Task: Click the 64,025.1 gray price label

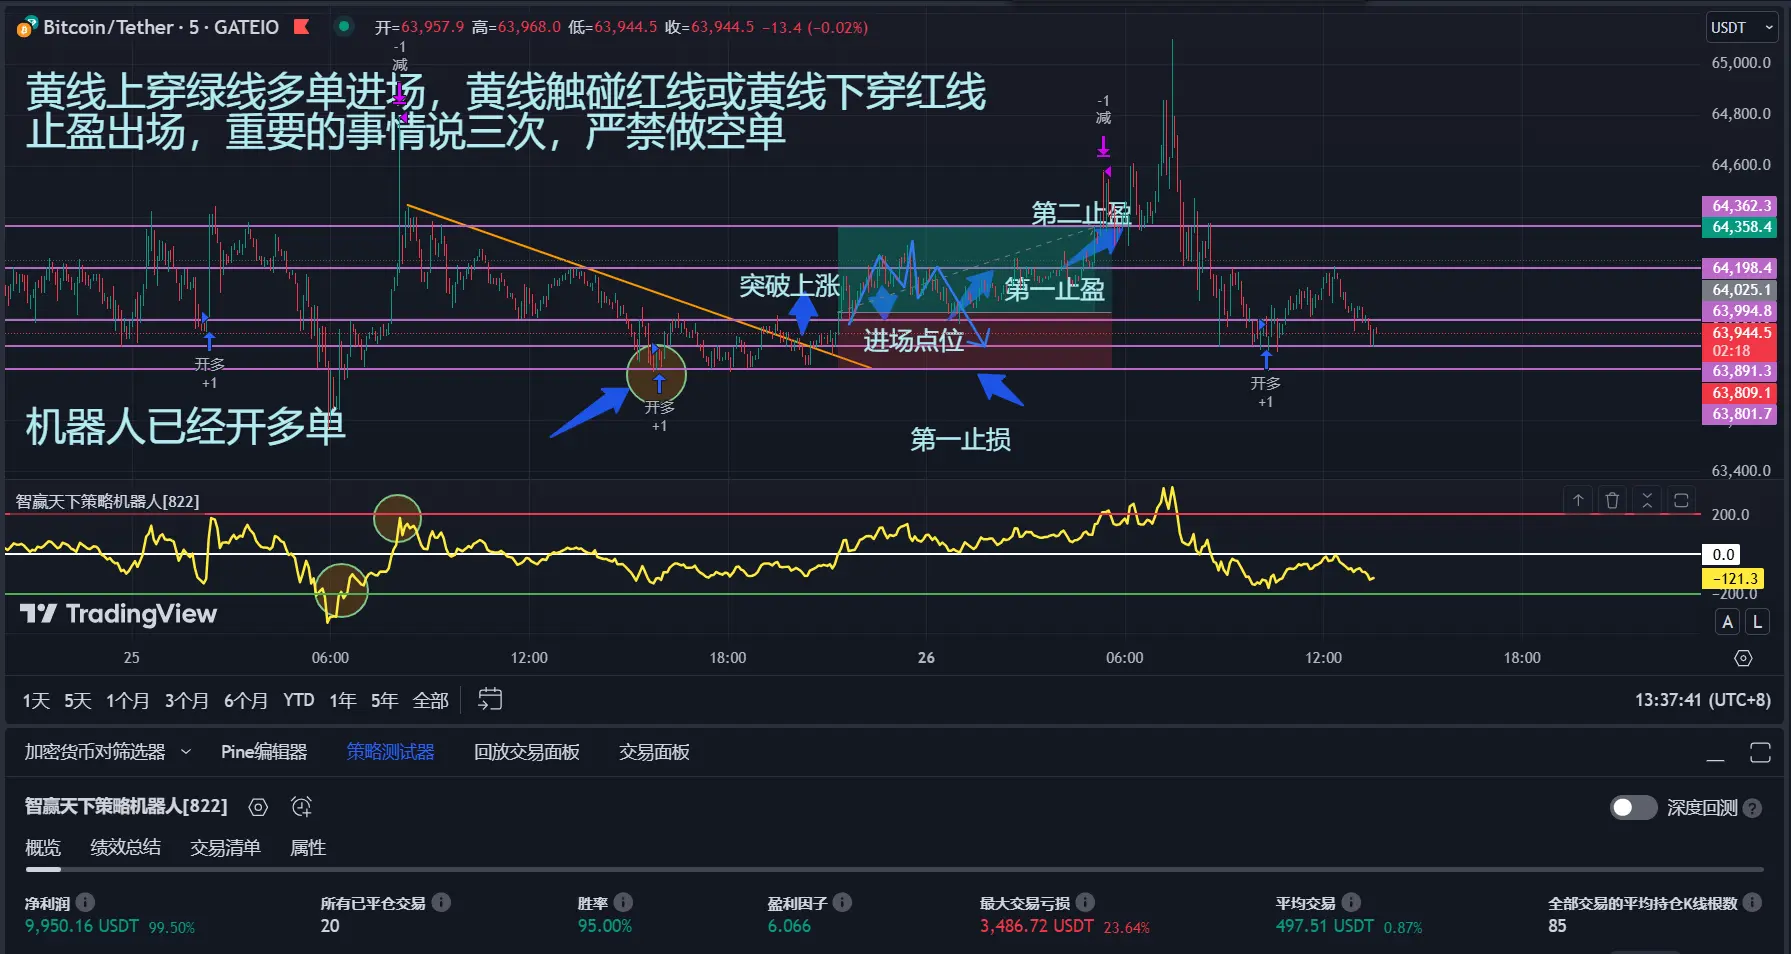Action: [1740, 290]
